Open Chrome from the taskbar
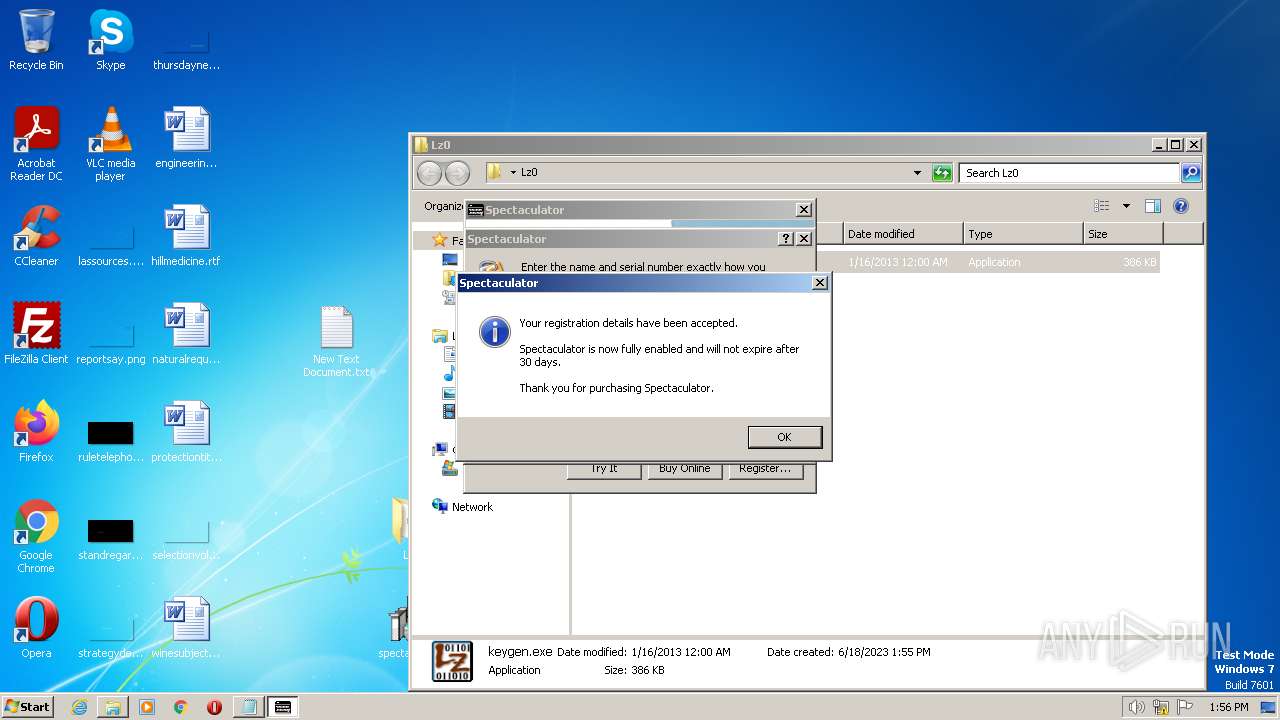The height and width of the screenshot is (720, 1280). tap(181, 707)
